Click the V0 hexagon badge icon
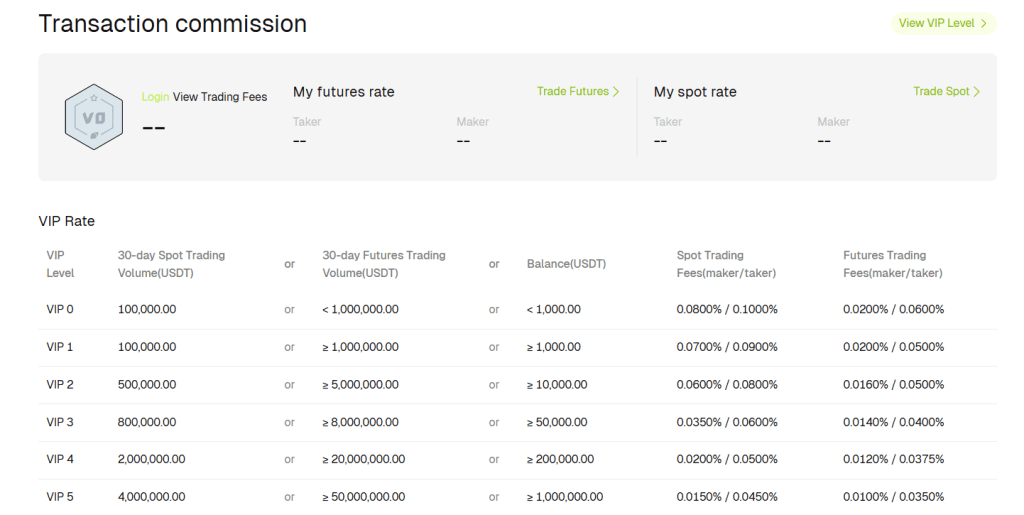Screen dimensions: 1024x515 (94, 117)
